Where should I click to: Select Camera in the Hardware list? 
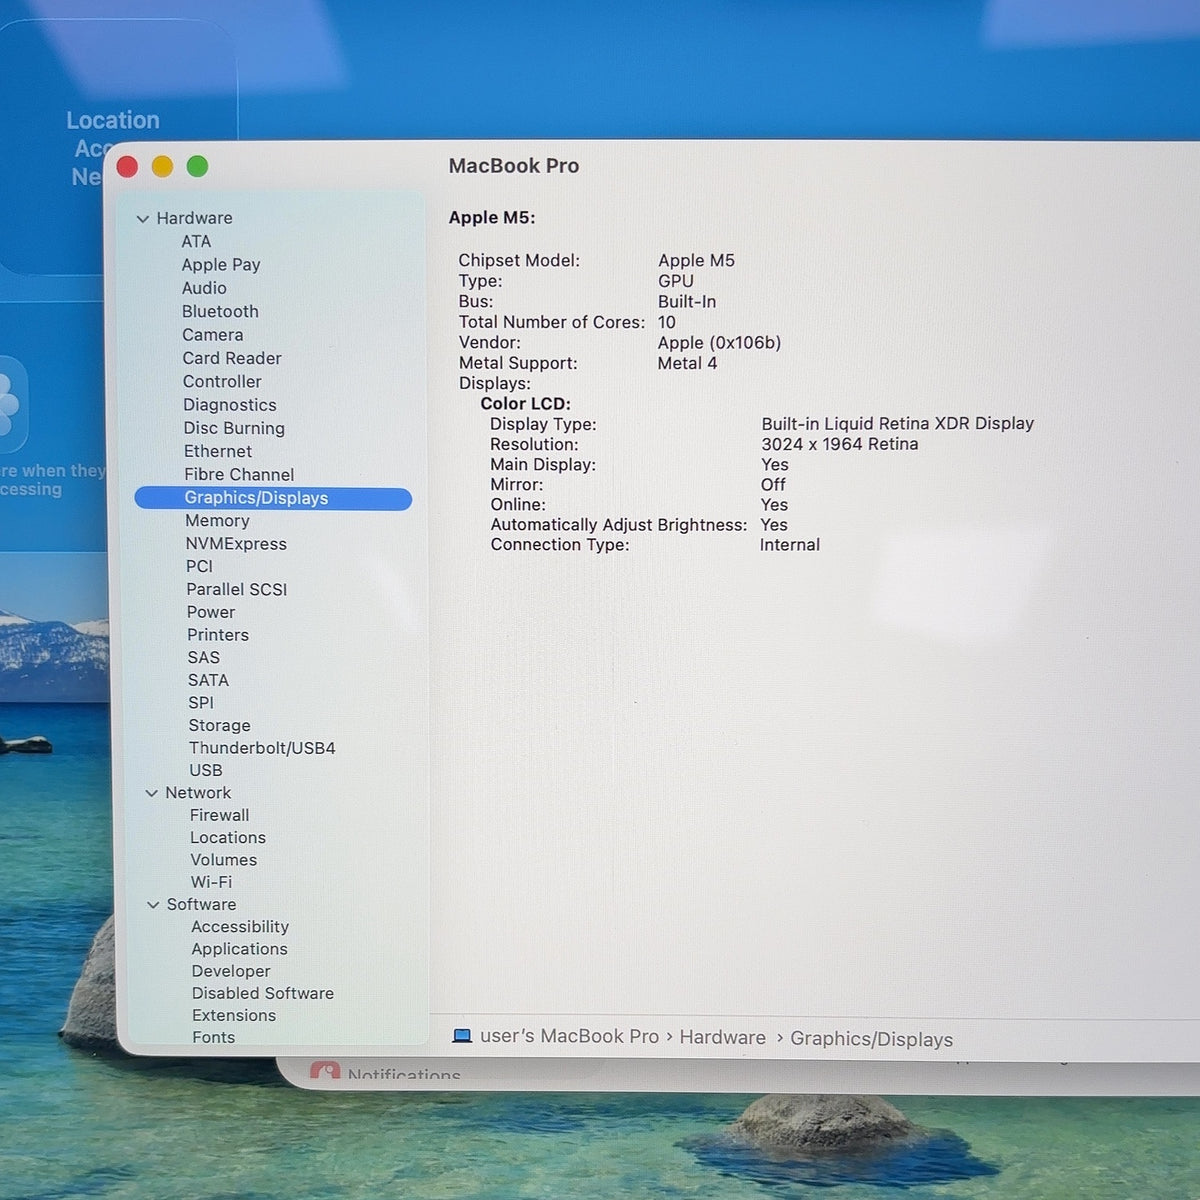tap(212, 335)
